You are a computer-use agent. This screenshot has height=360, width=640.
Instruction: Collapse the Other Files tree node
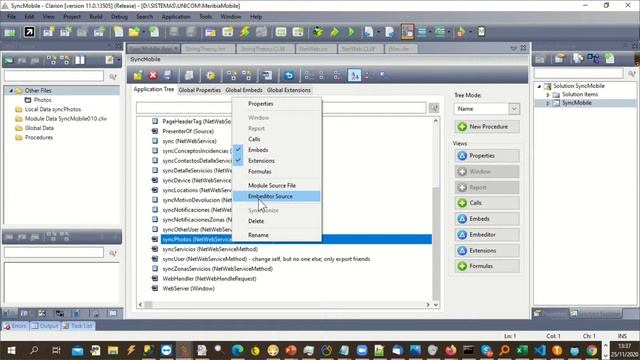click(x=11, y=91)
